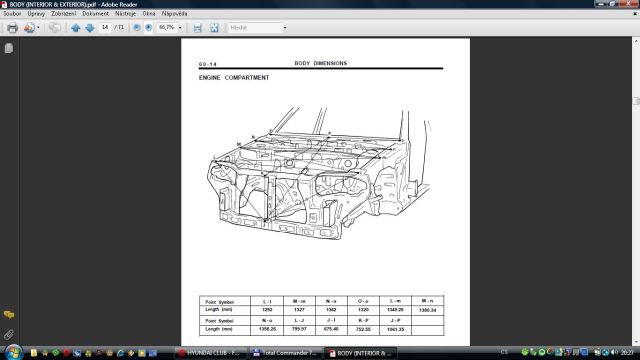This screenshot has height=360, width=640.
Task: Open the Comments panel in sidebar
Action: pyautogui.click(x=9, y=314)
